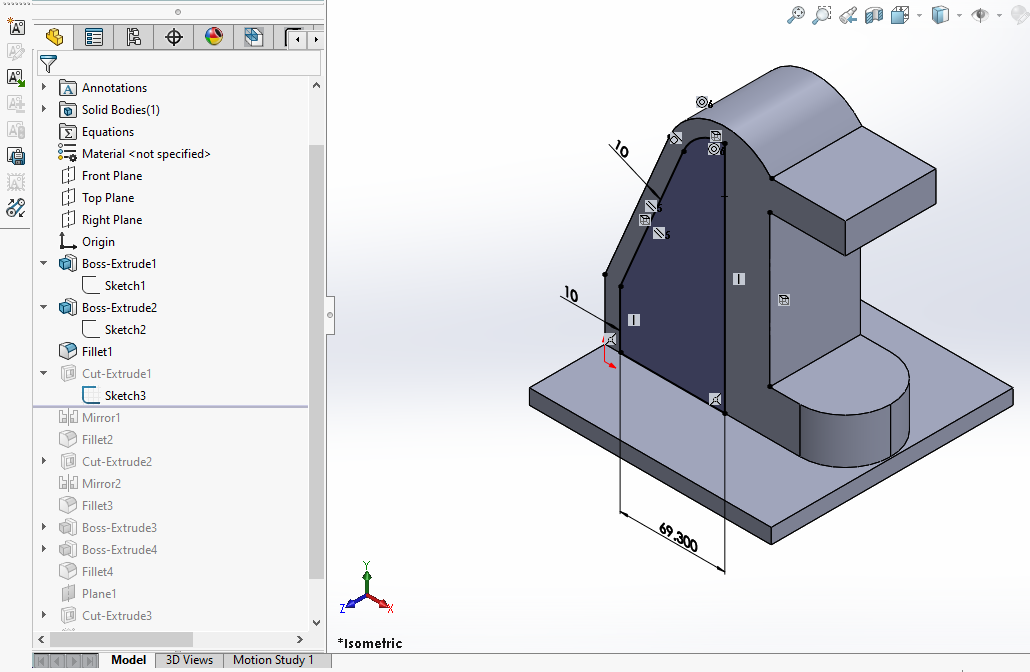Switch to the 3D Views tab
The height and width of the screenshot is (672, 1030).
(x=189, y=660)
